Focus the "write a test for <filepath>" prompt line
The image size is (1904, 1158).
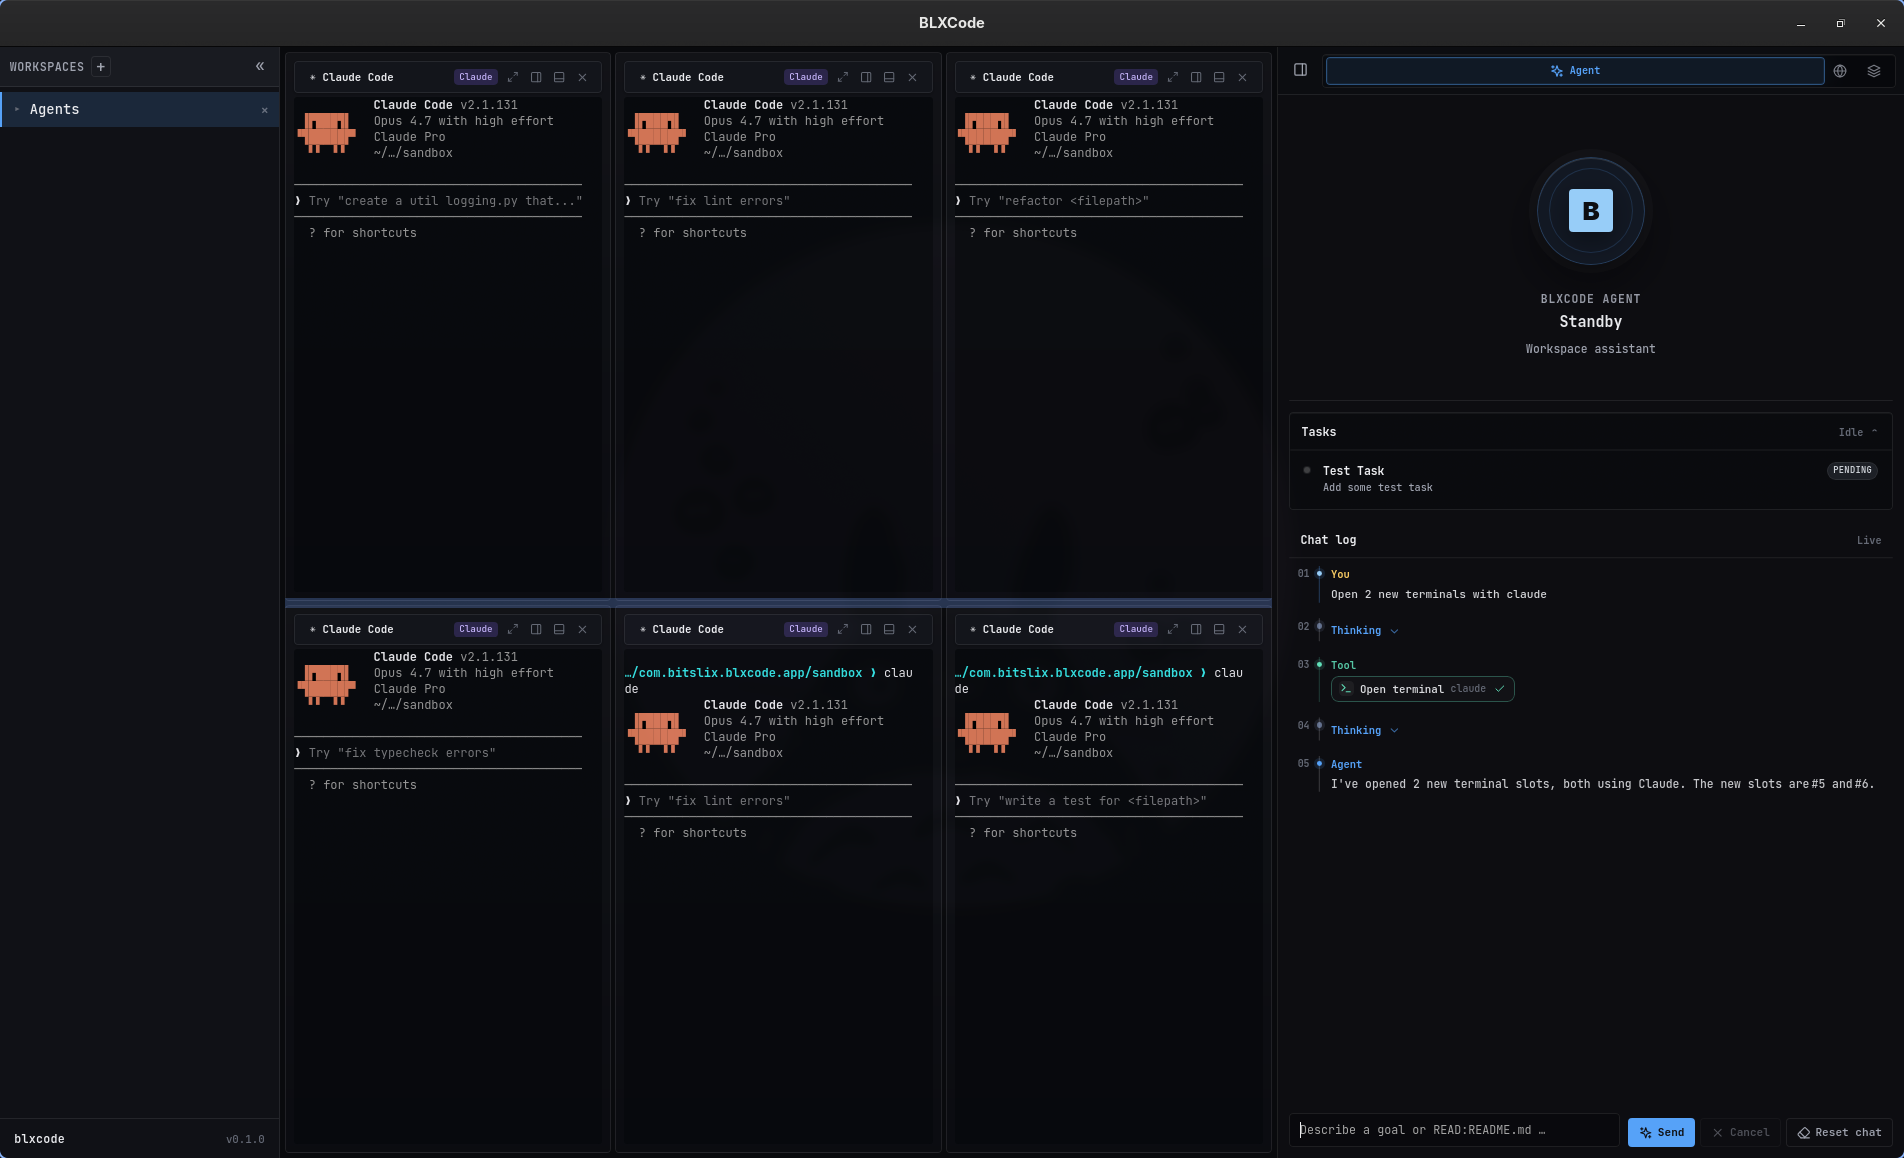click(1098, 801)
